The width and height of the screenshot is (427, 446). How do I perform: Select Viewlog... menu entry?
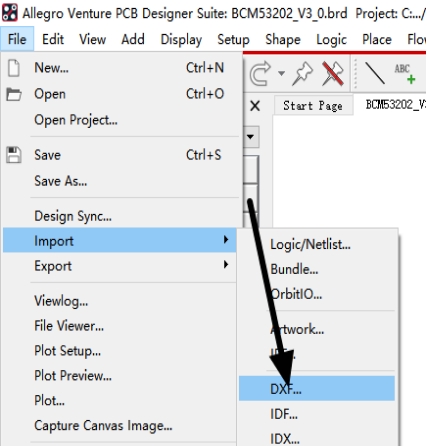(x=120, y=301)
